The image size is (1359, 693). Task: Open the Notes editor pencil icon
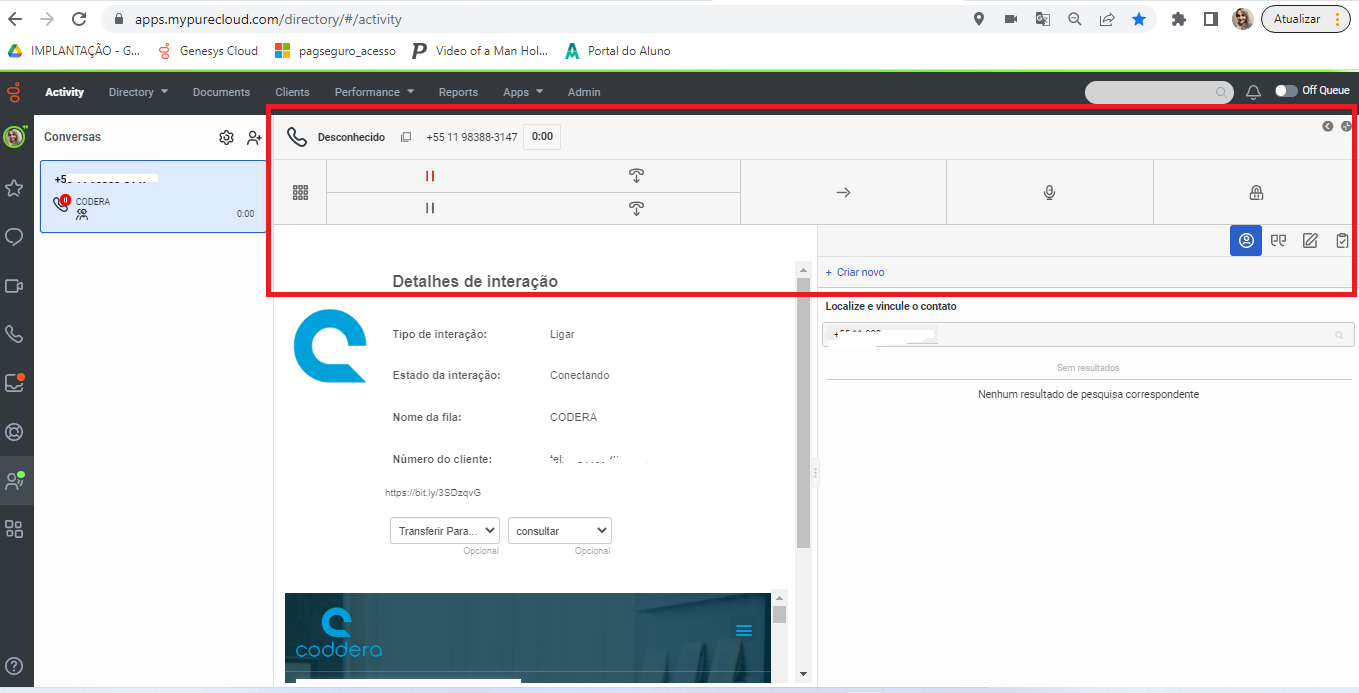pos(1310,240)
